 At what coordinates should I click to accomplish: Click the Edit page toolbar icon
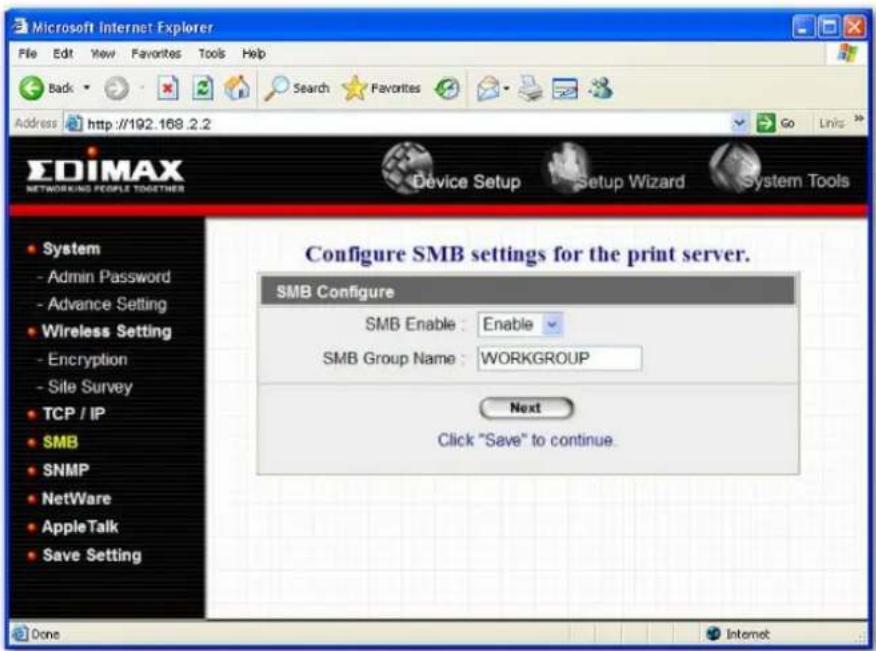pos(565,88)
